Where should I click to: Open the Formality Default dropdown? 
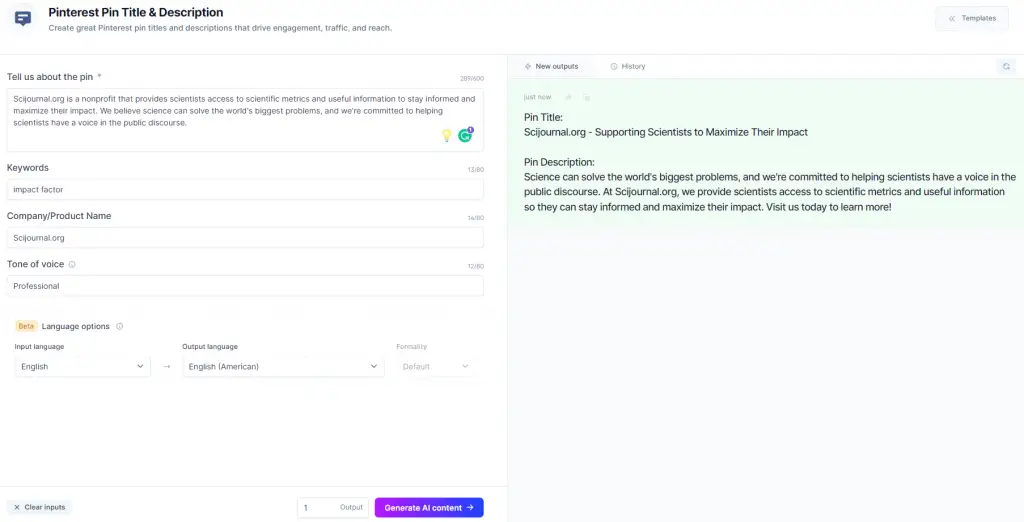436,367
